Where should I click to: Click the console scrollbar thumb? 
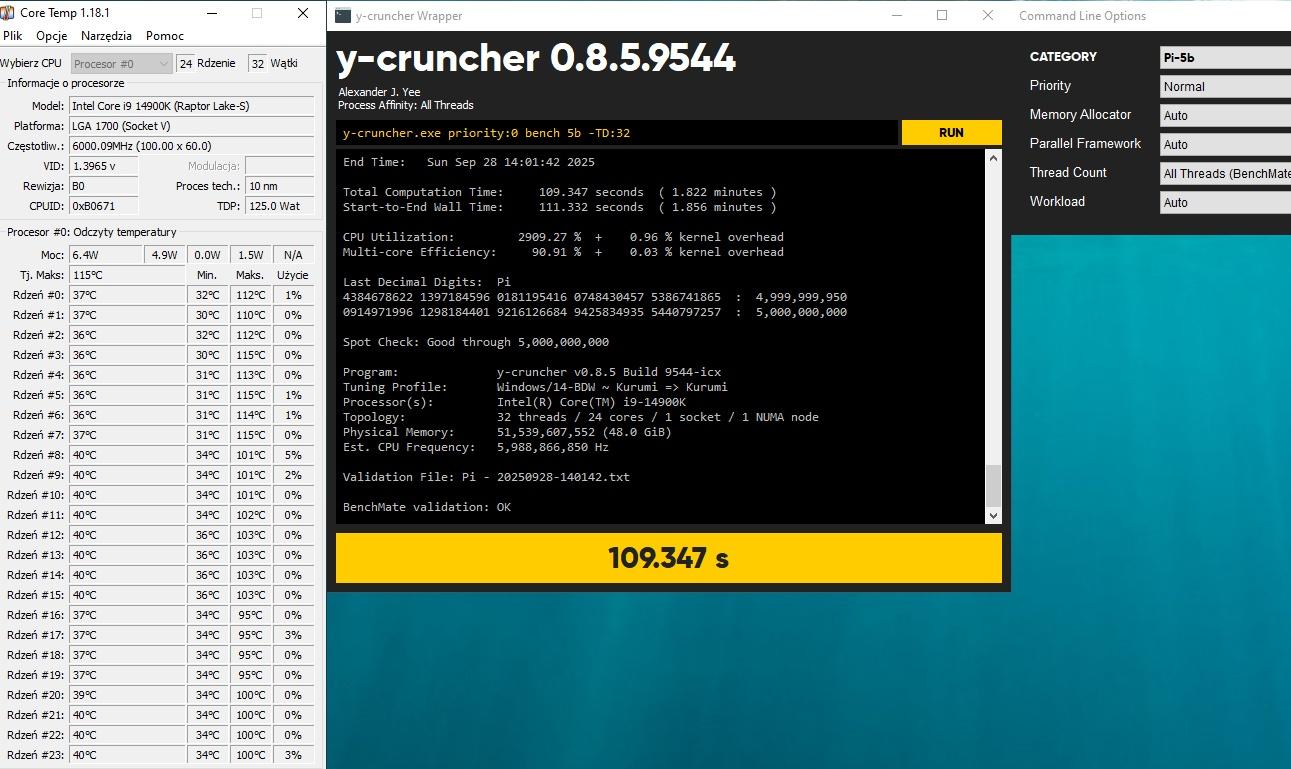(993, 486)
